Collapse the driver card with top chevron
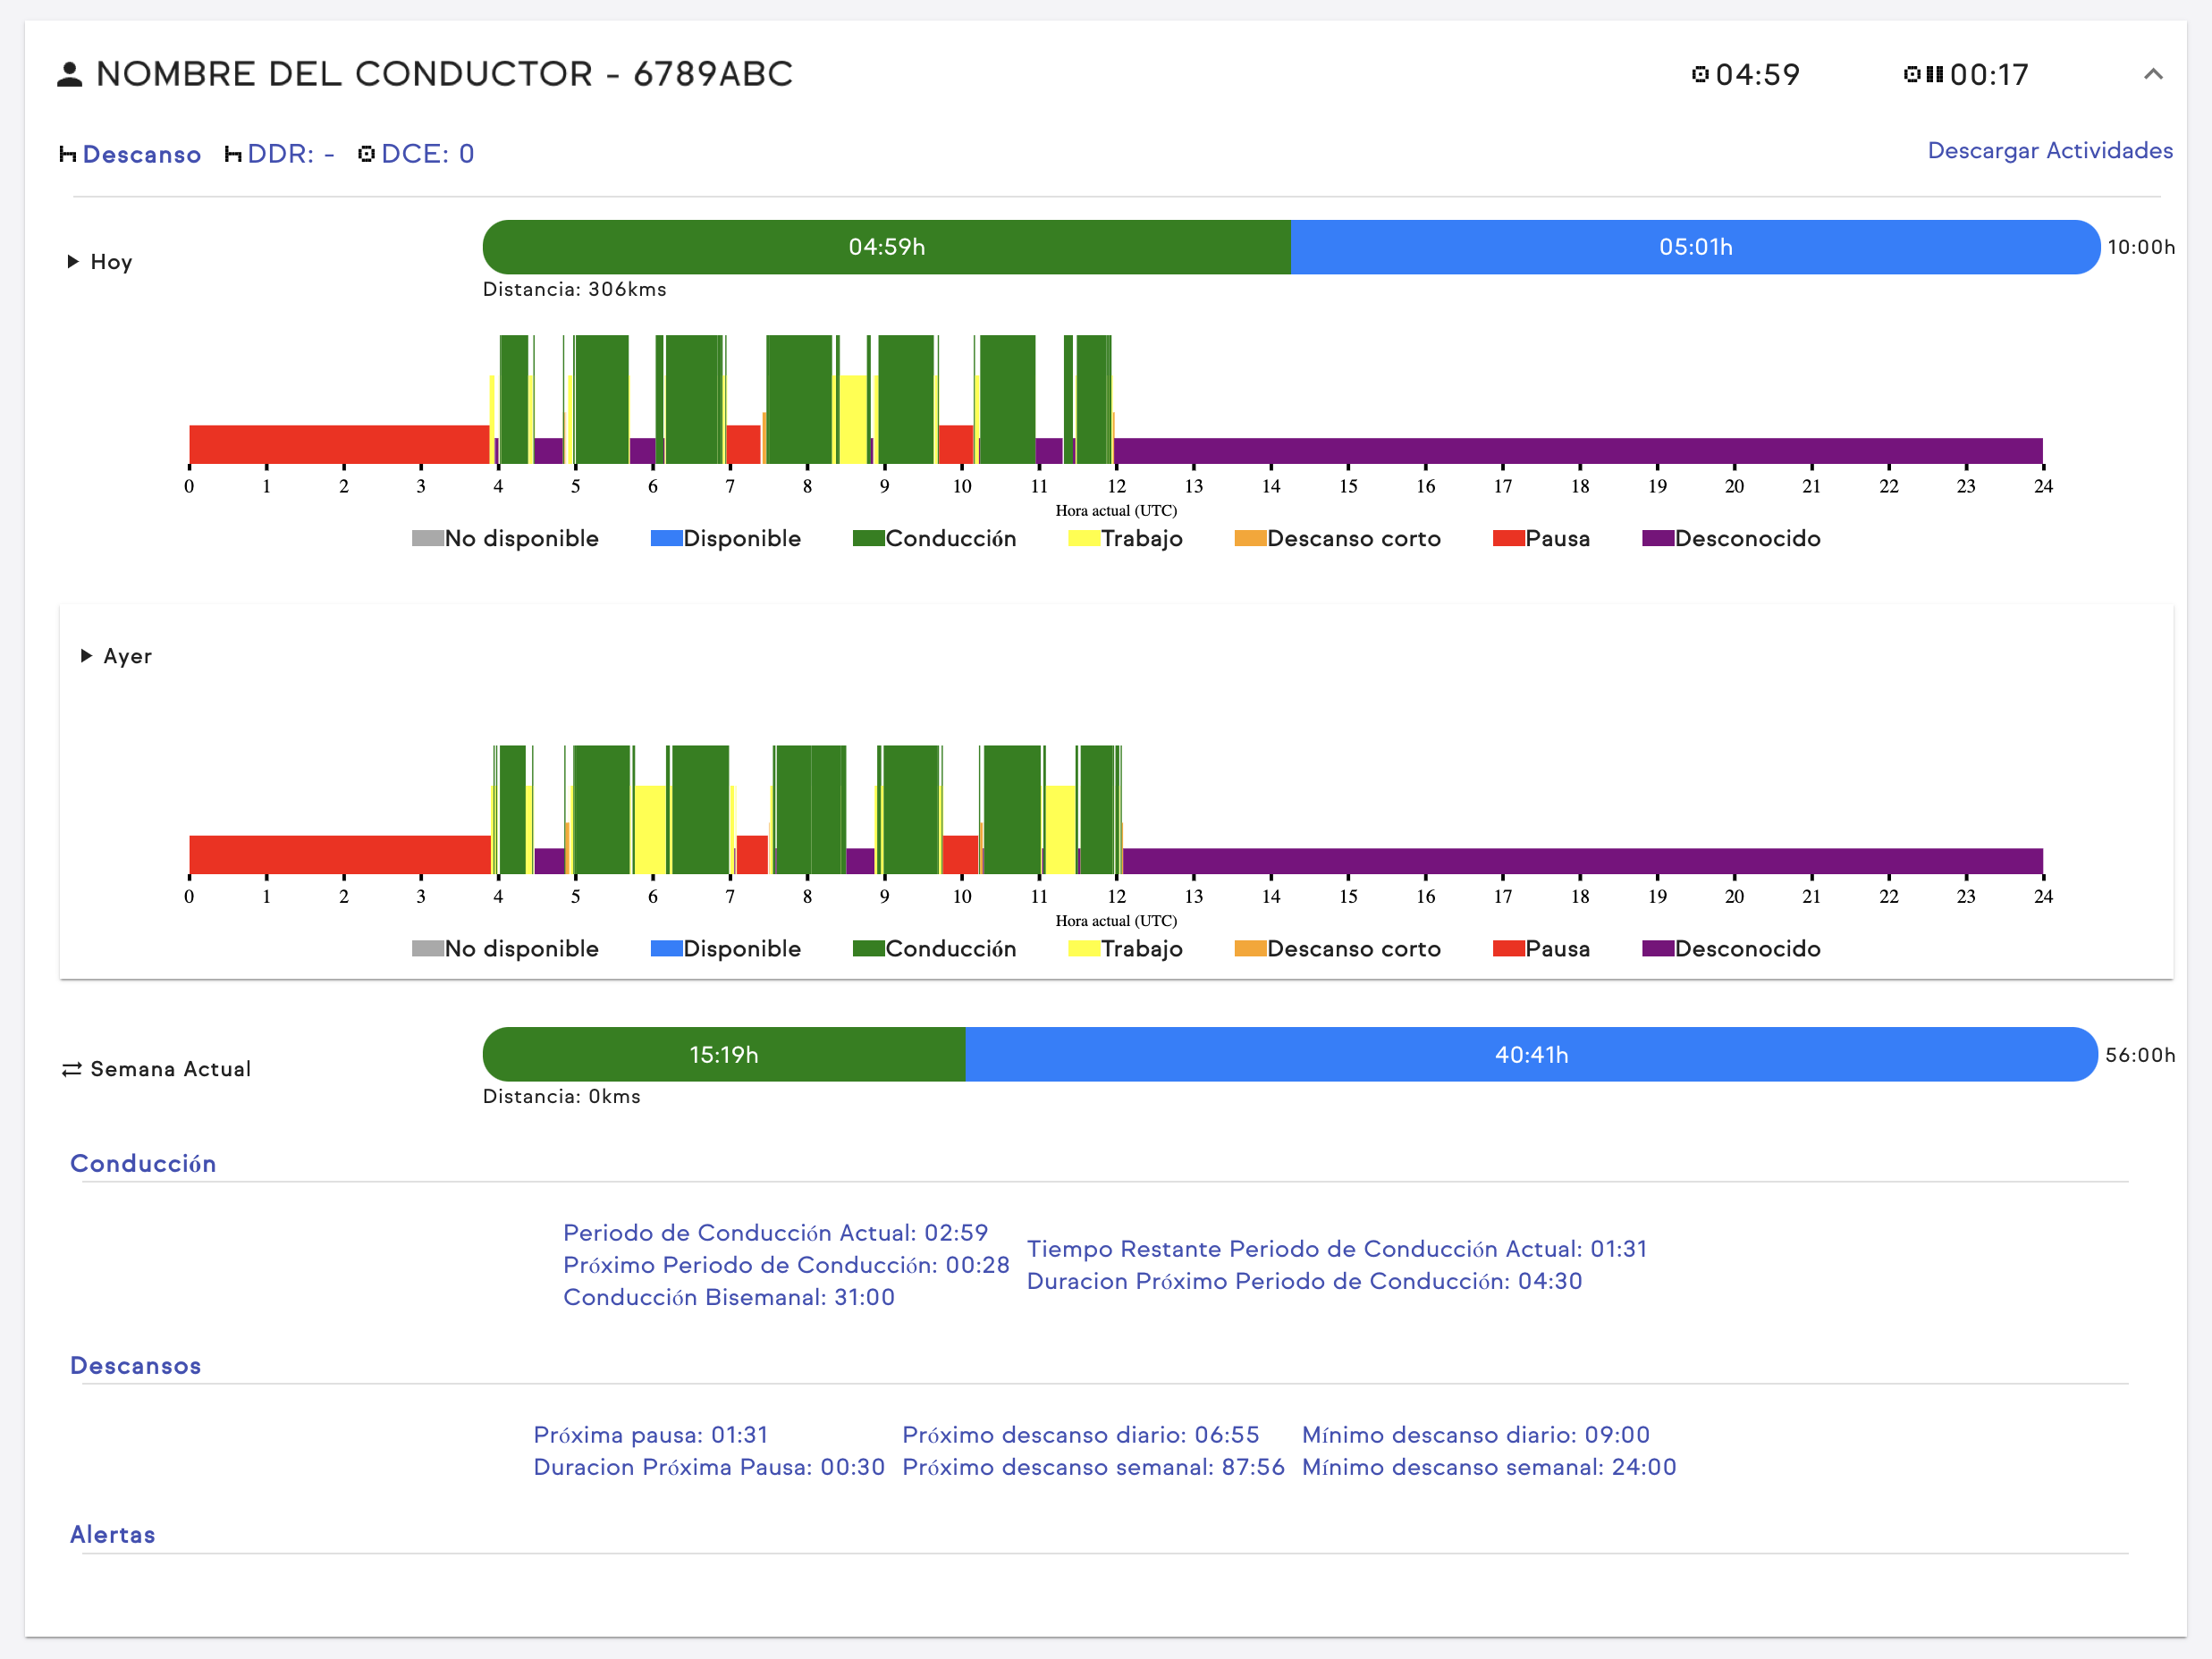The width and height of the screenshot is (2212, 1659). (x=2152, y=74)
